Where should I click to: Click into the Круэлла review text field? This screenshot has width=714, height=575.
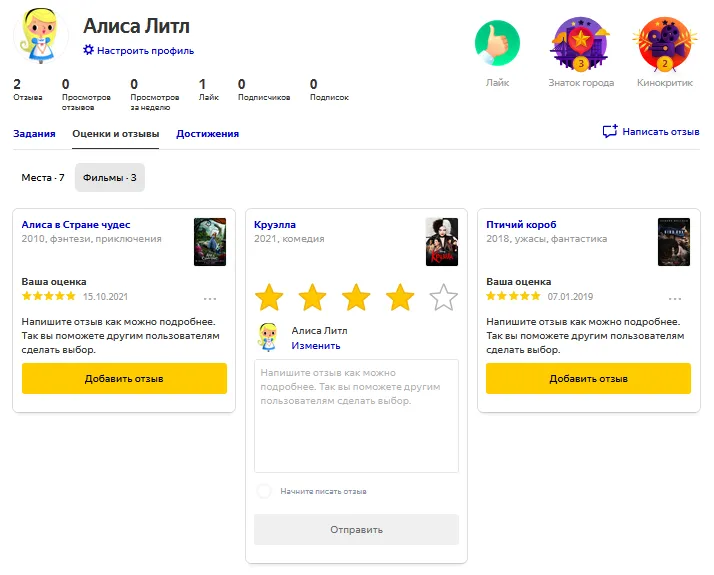click(356, 415)
